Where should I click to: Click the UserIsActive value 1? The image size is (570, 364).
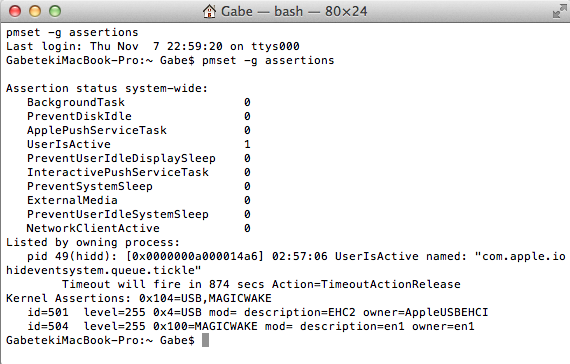coord(247,144)
